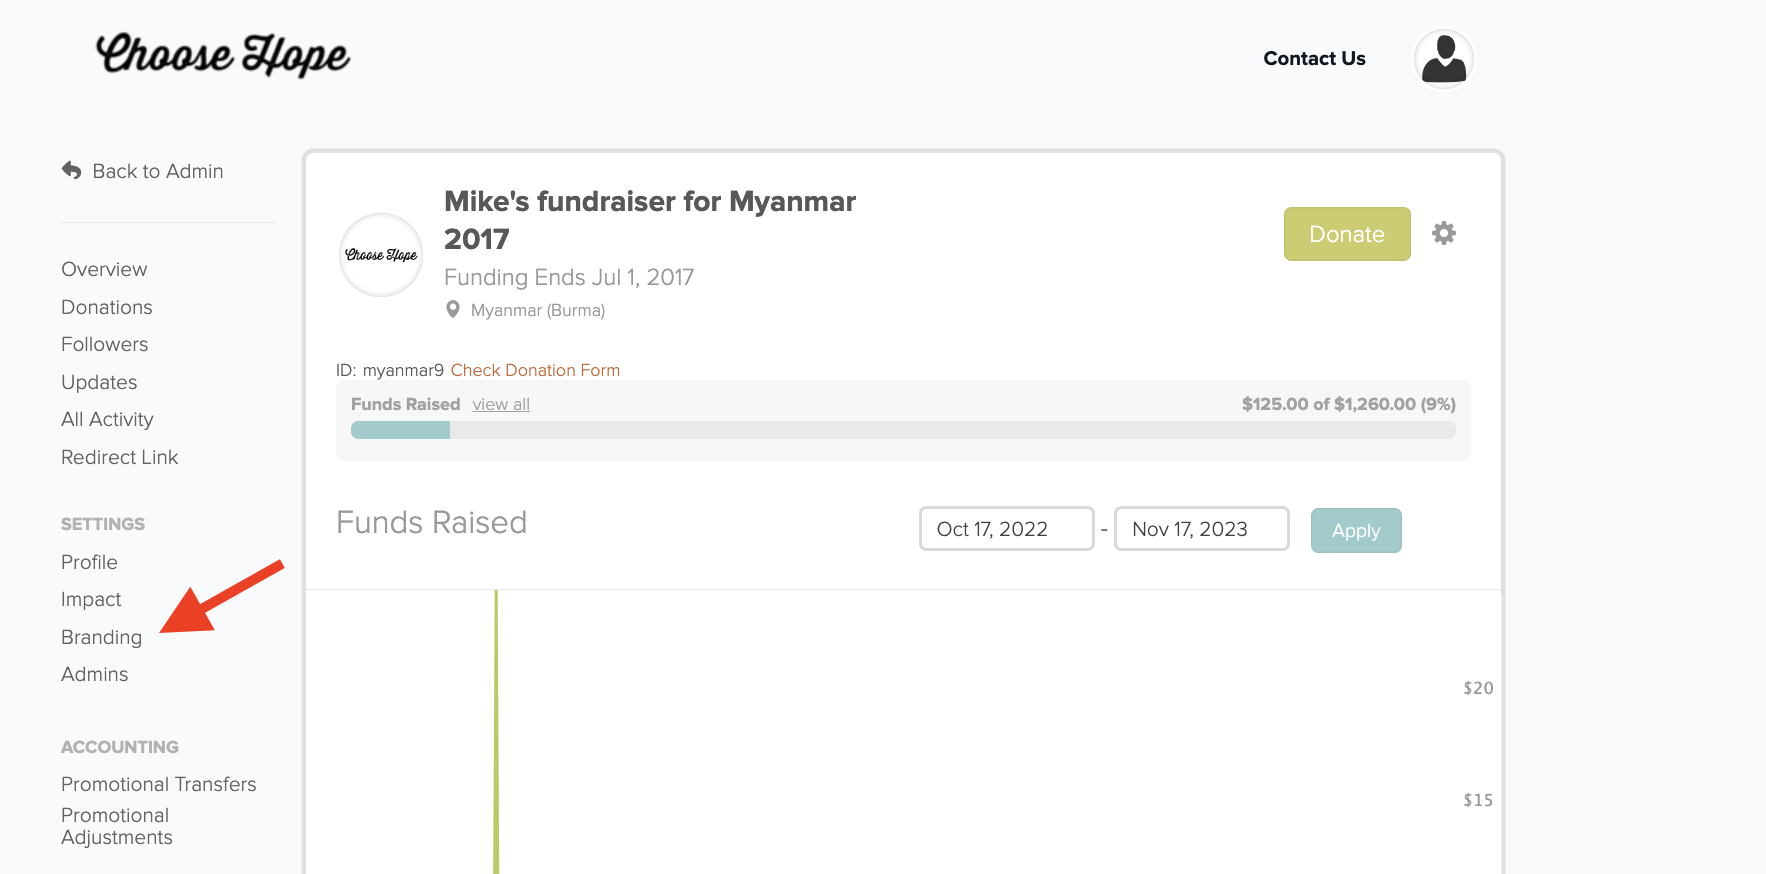1766x874 pixels.
Task: Select the end date field Nov 17, 2023
Action: (x=1202, y=529)
